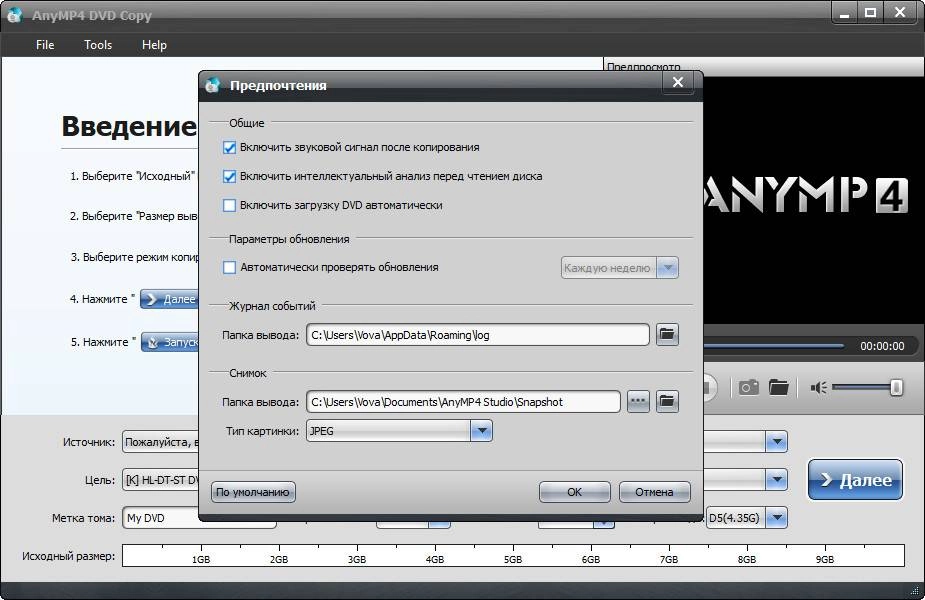
Task: Click the 'Введение' heading text
Action: 129,126
